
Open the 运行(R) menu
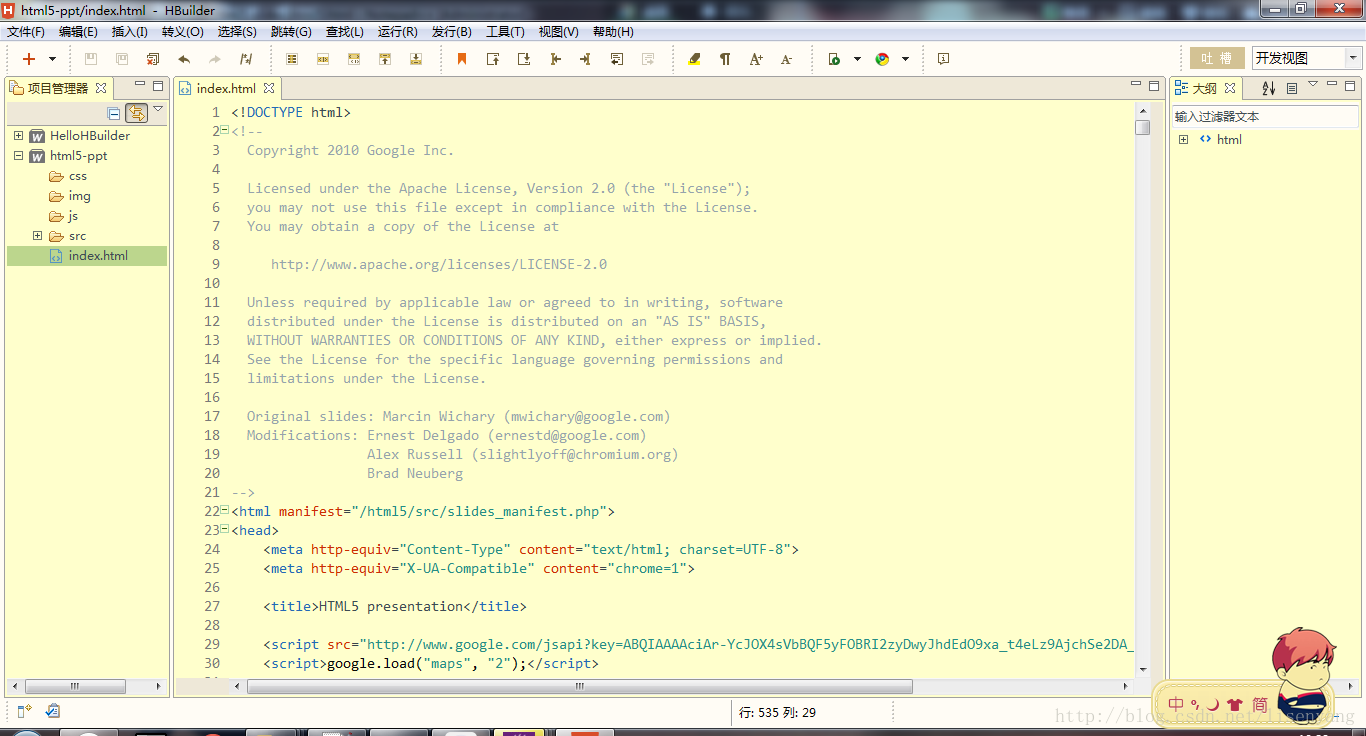[x=398, y=32]
